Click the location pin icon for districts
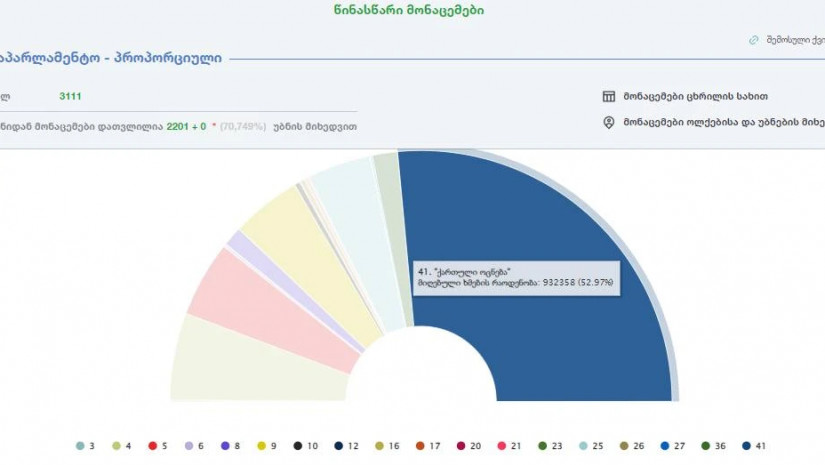The width and height of the screenshot is (825, 465). coord(608,123)
